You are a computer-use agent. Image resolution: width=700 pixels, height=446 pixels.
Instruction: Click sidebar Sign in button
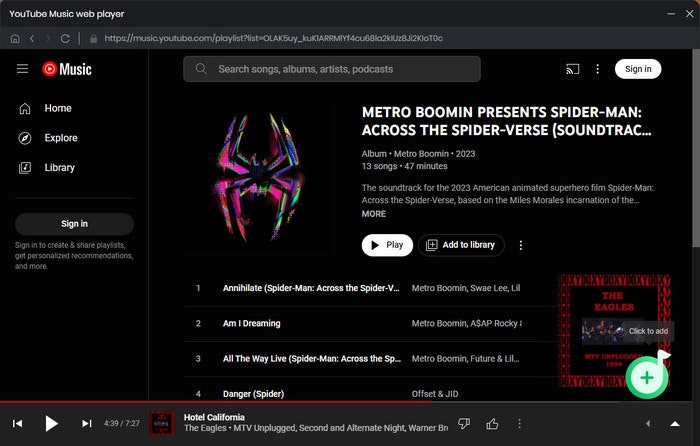(74, 224)
